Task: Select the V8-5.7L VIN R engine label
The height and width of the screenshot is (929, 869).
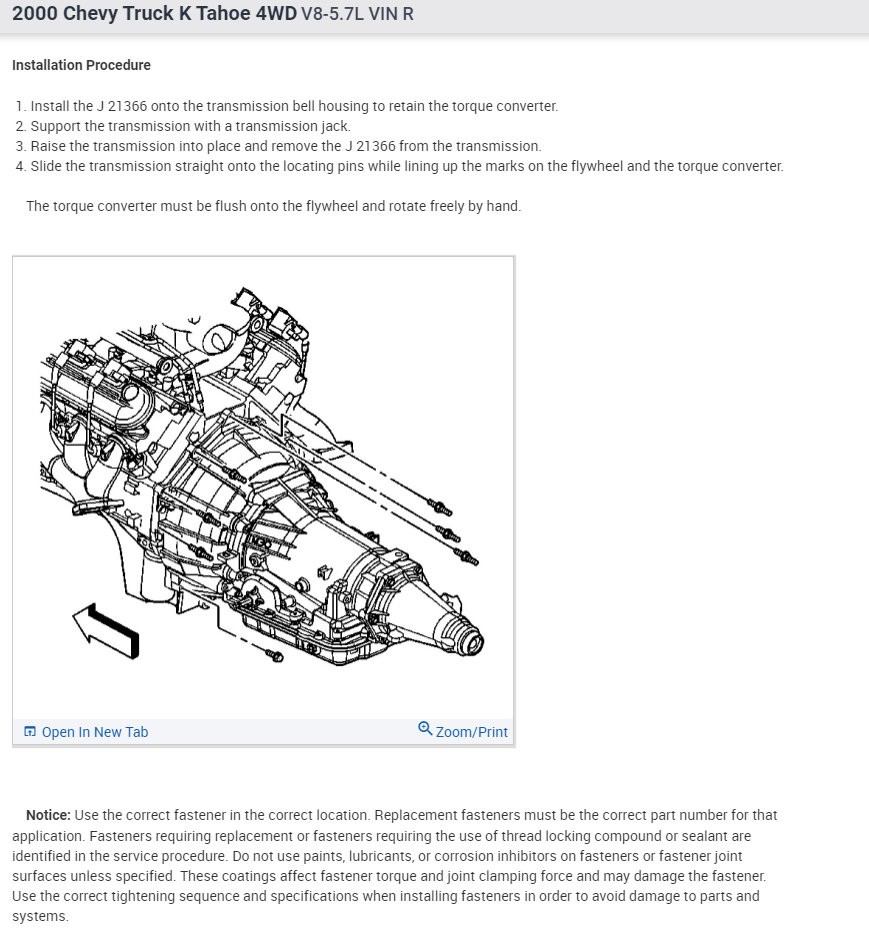Action: click(x=356, y=15)
